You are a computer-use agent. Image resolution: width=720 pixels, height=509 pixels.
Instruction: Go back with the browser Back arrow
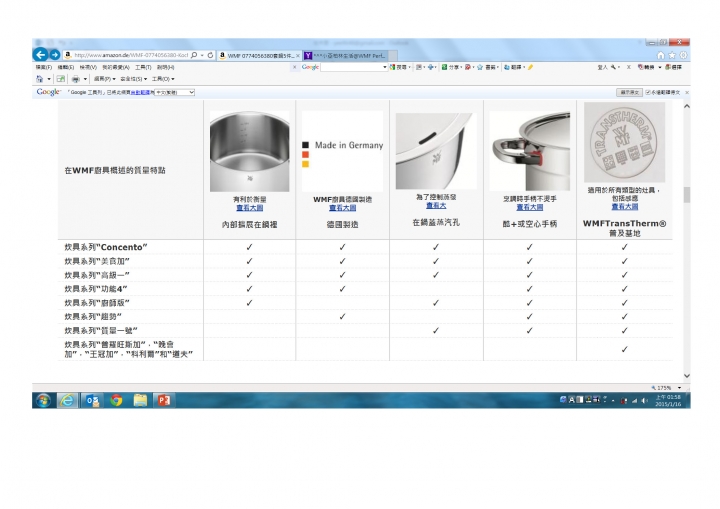point(40,55)
